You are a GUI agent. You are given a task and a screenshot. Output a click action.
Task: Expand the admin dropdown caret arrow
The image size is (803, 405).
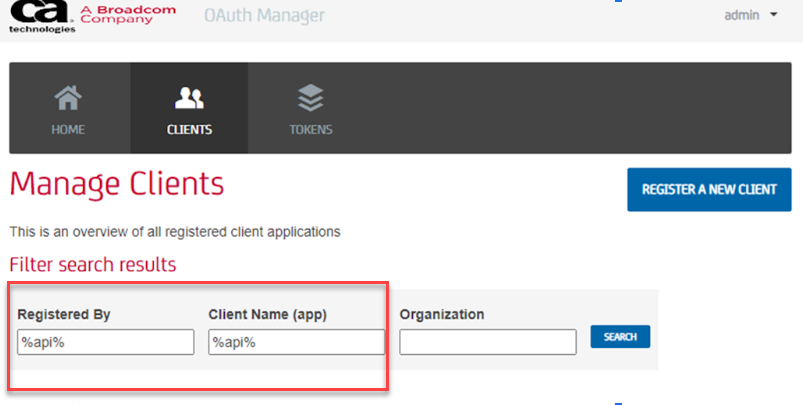click(774, 16)
